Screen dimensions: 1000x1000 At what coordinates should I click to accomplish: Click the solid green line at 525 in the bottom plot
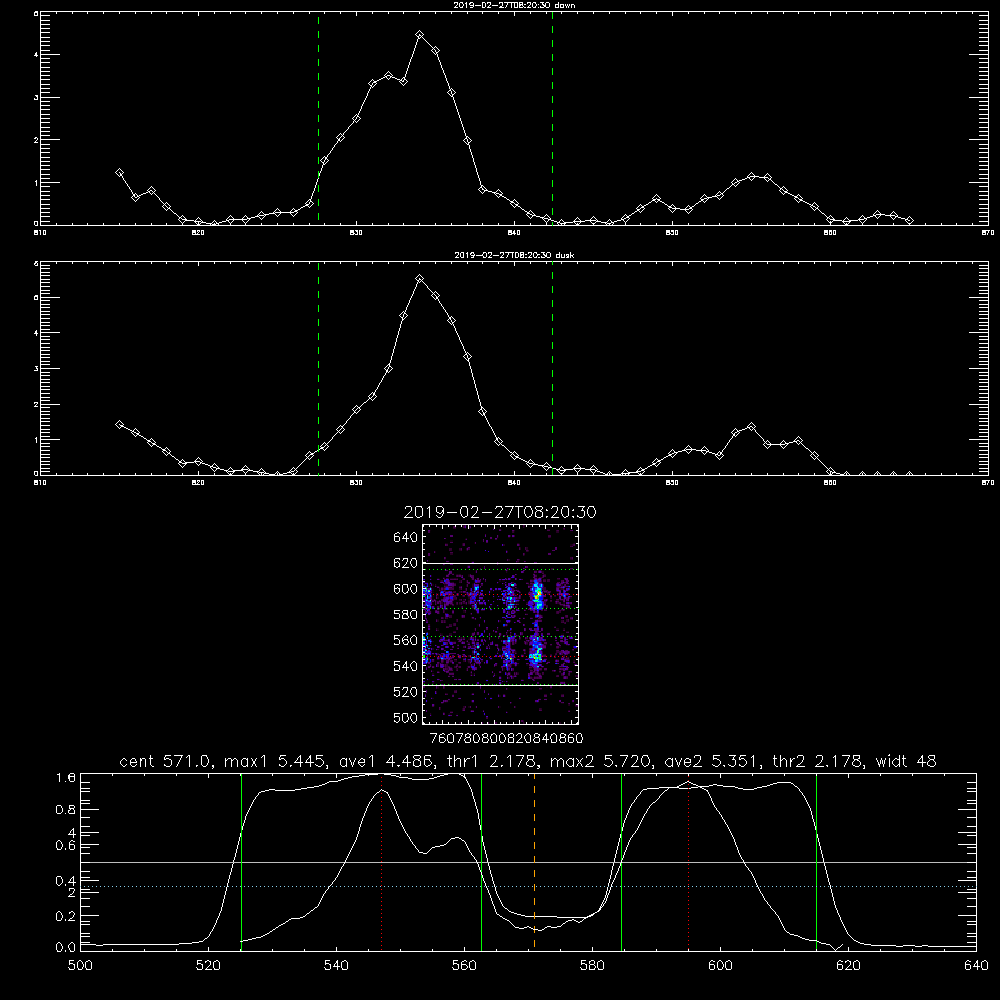click(241, 861)
